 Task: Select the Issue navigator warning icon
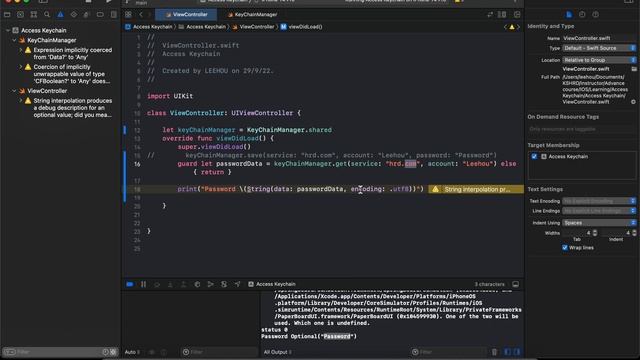click(60, 15)
